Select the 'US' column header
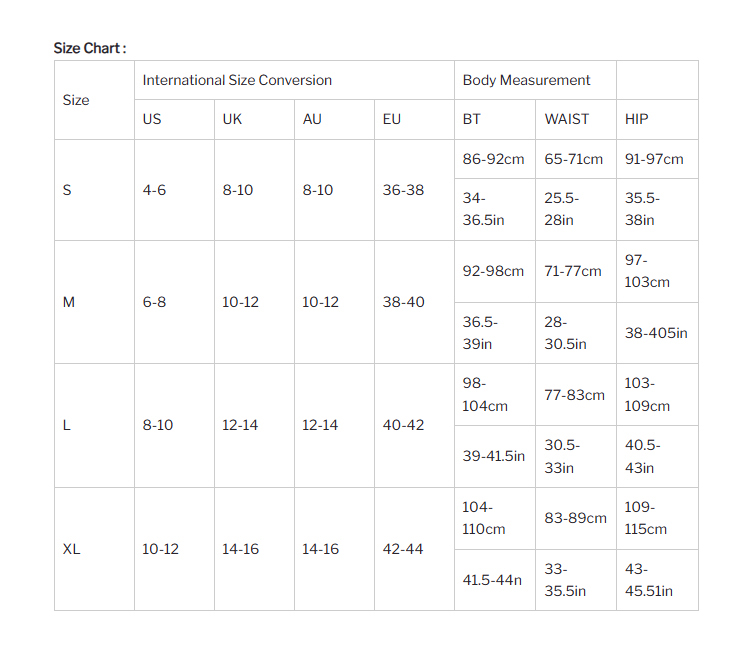 152,119
